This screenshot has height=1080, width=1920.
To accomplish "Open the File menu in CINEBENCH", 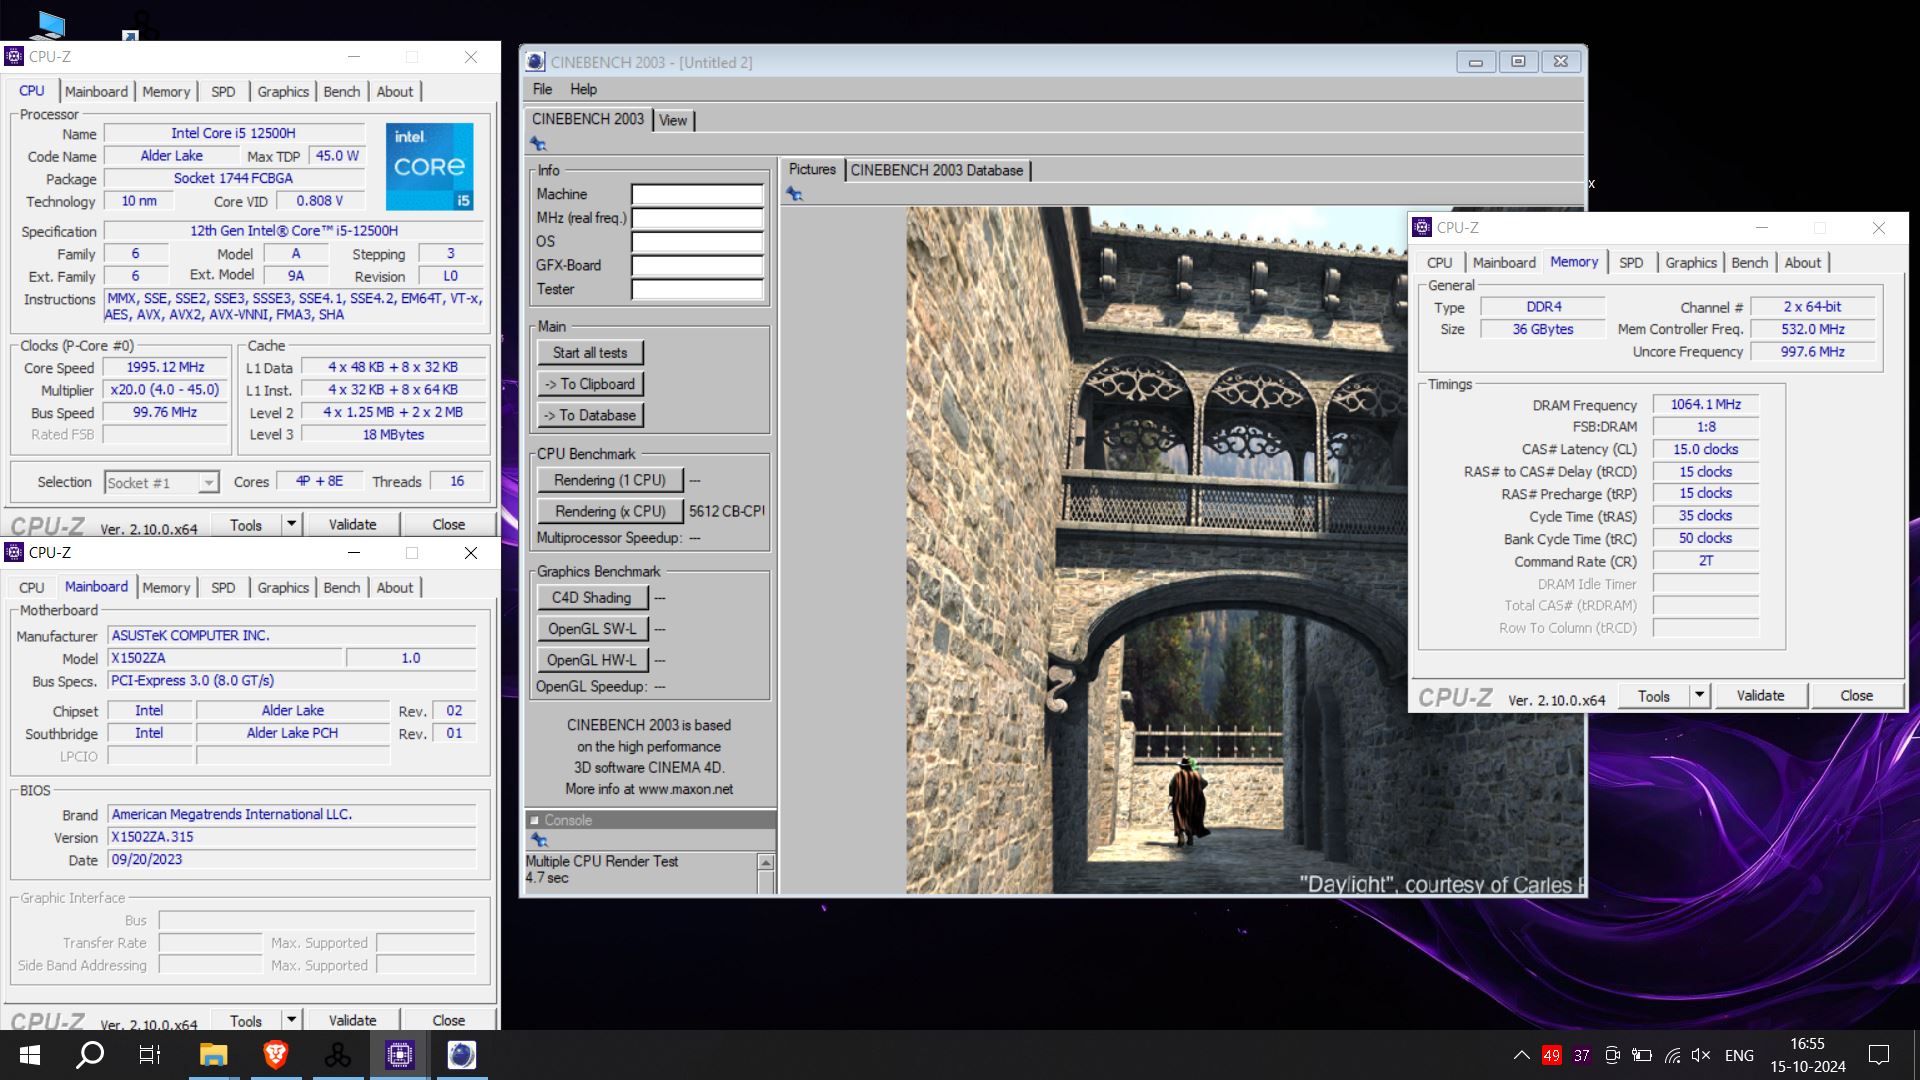I will point(542,89).
